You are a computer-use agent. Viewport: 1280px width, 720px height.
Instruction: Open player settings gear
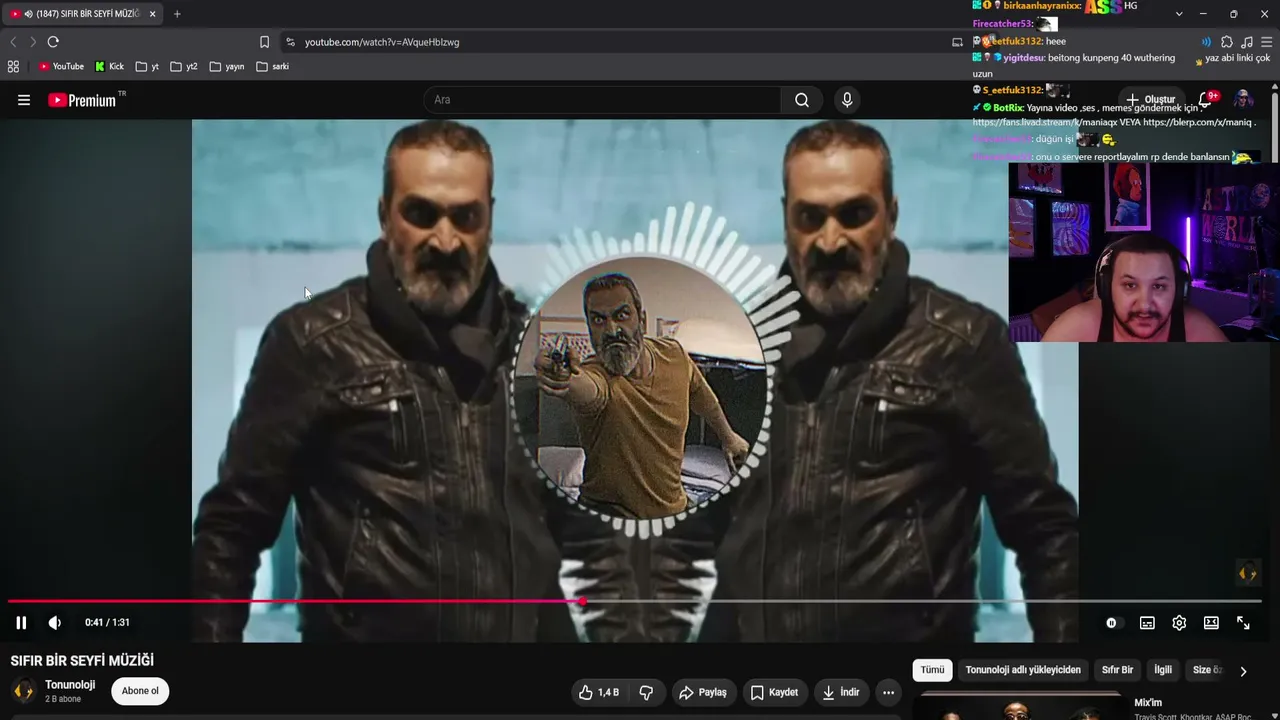pyautogui.click(x=1179, y=623)
